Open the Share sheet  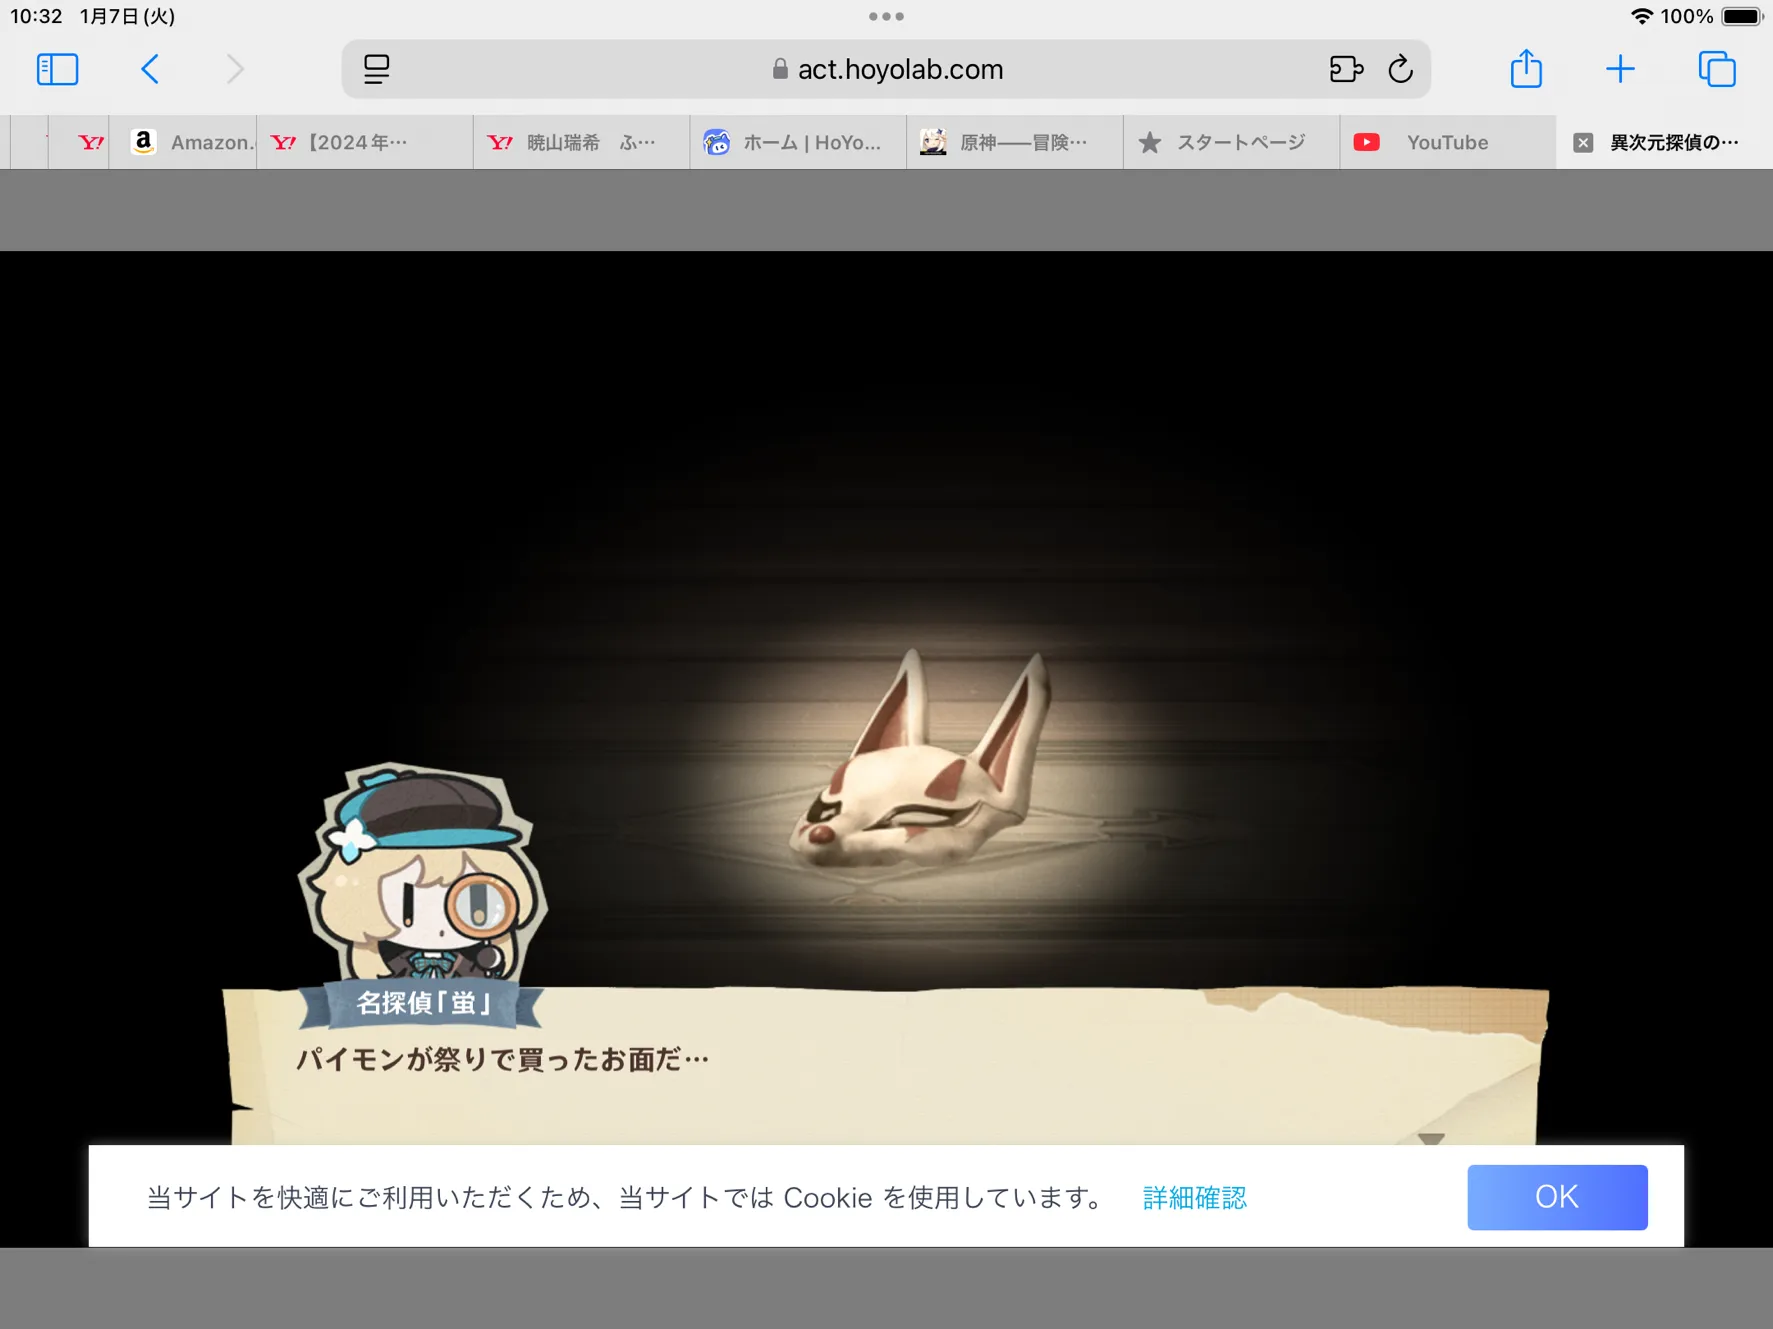1526,68
